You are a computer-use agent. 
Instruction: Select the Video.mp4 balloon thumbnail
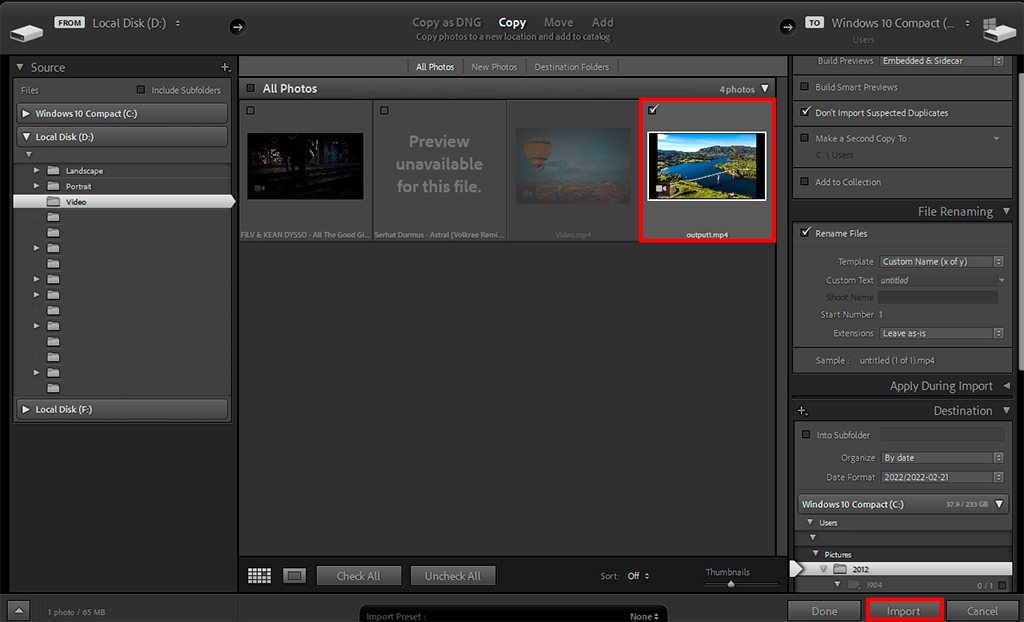573,165
